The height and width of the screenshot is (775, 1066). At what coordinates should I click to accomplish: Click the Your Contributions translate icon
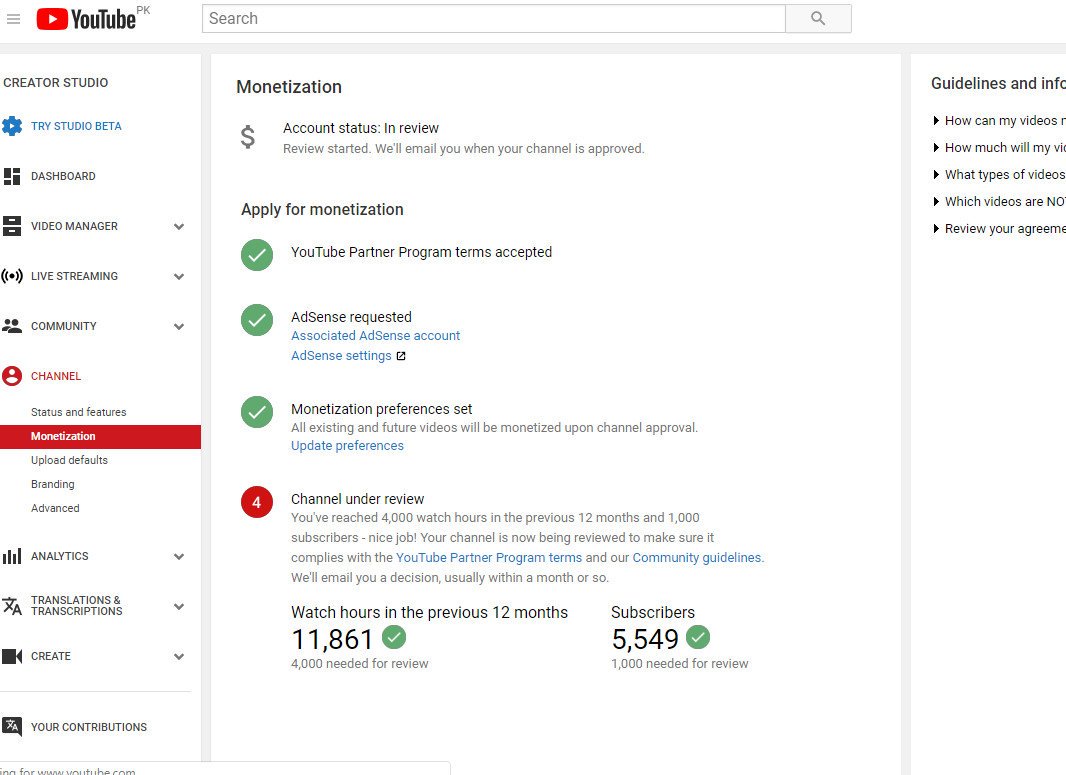(12, 727)
